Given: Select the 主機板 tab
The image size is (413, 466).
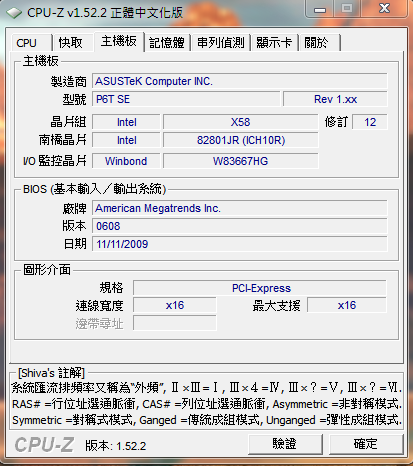Looking at the screenshot, I should [119, 41].
